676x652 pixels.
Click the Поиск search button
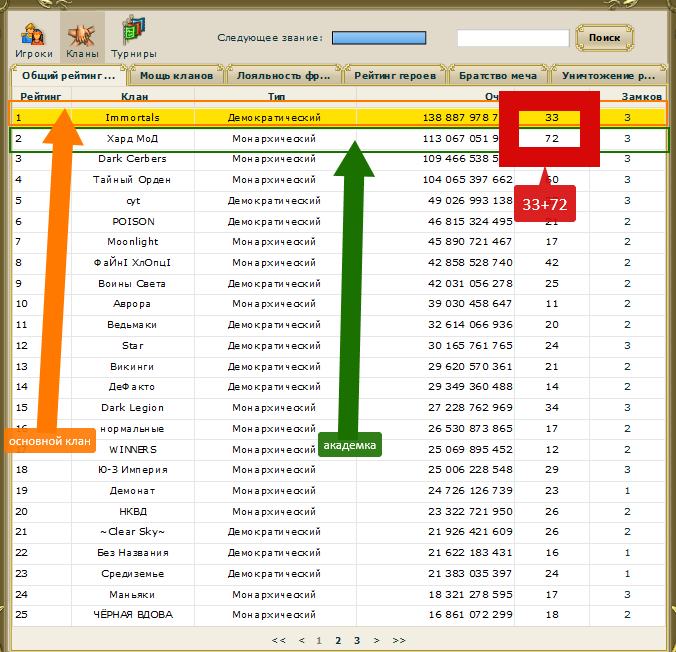pyautogui.click(x=604, y=38)
